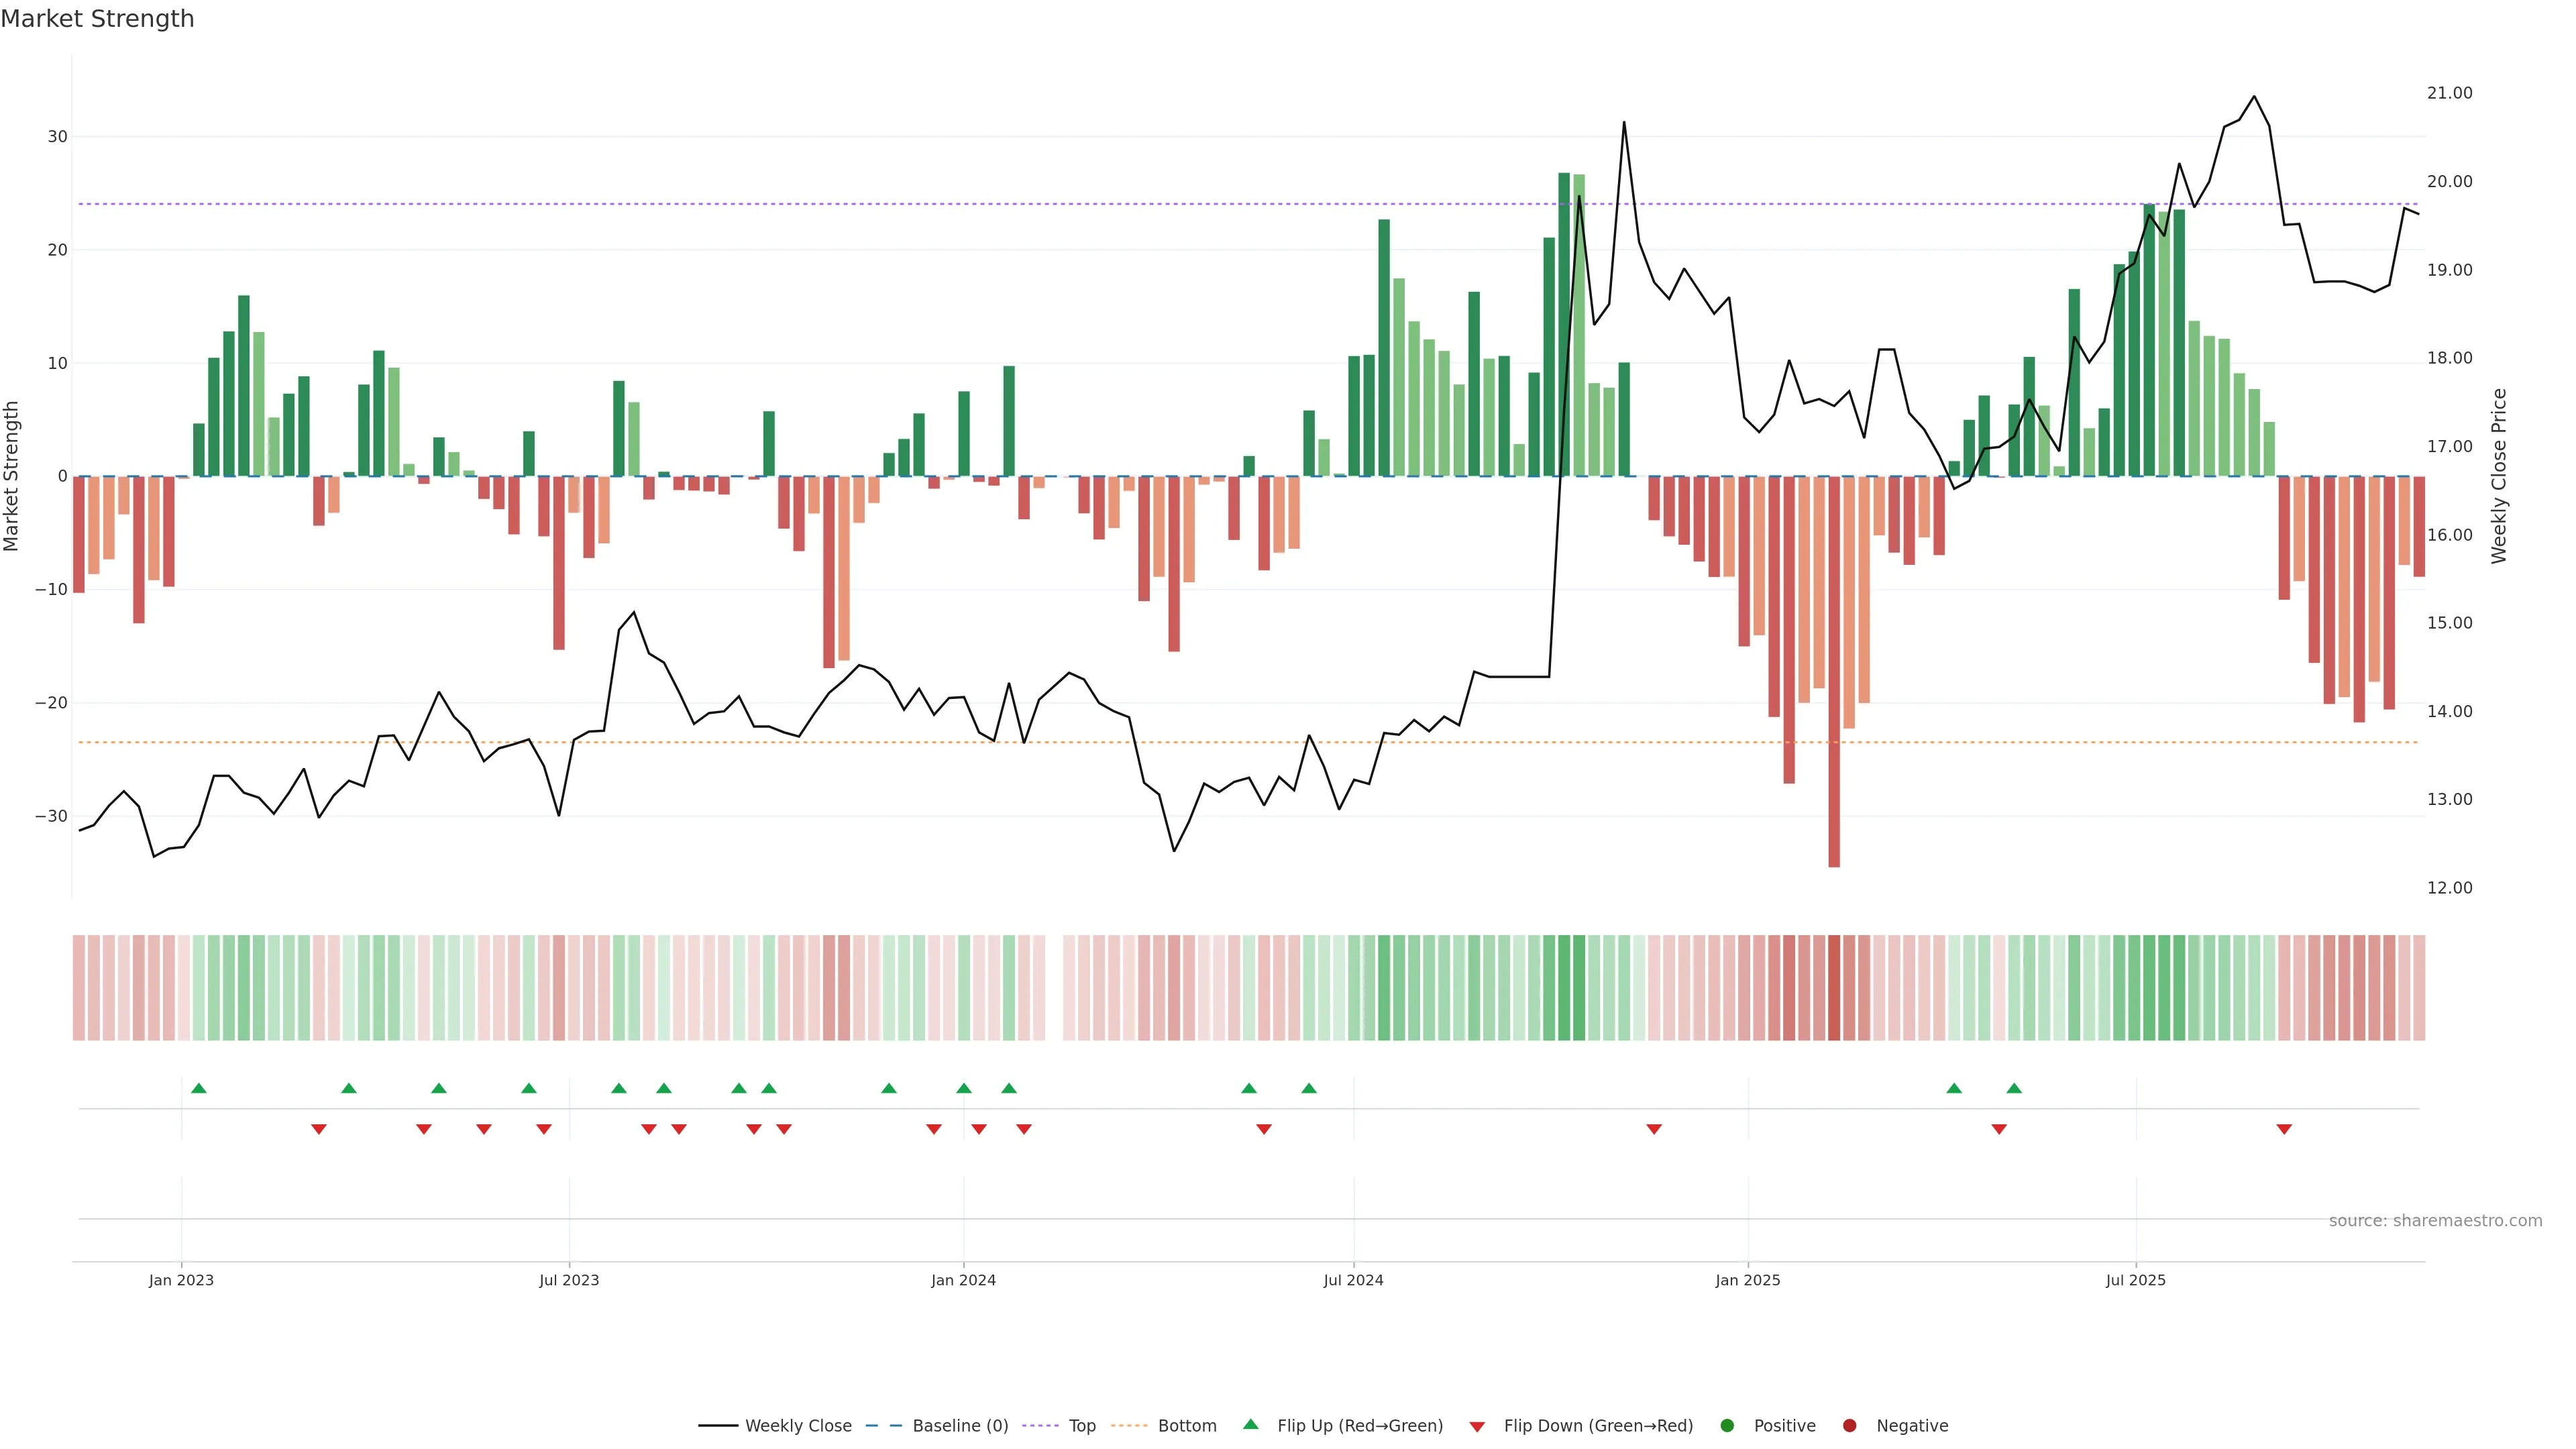2576x1449 pixels.
Task: Click the Jan 2024 x-axis label
Action: coord(963,1280)
